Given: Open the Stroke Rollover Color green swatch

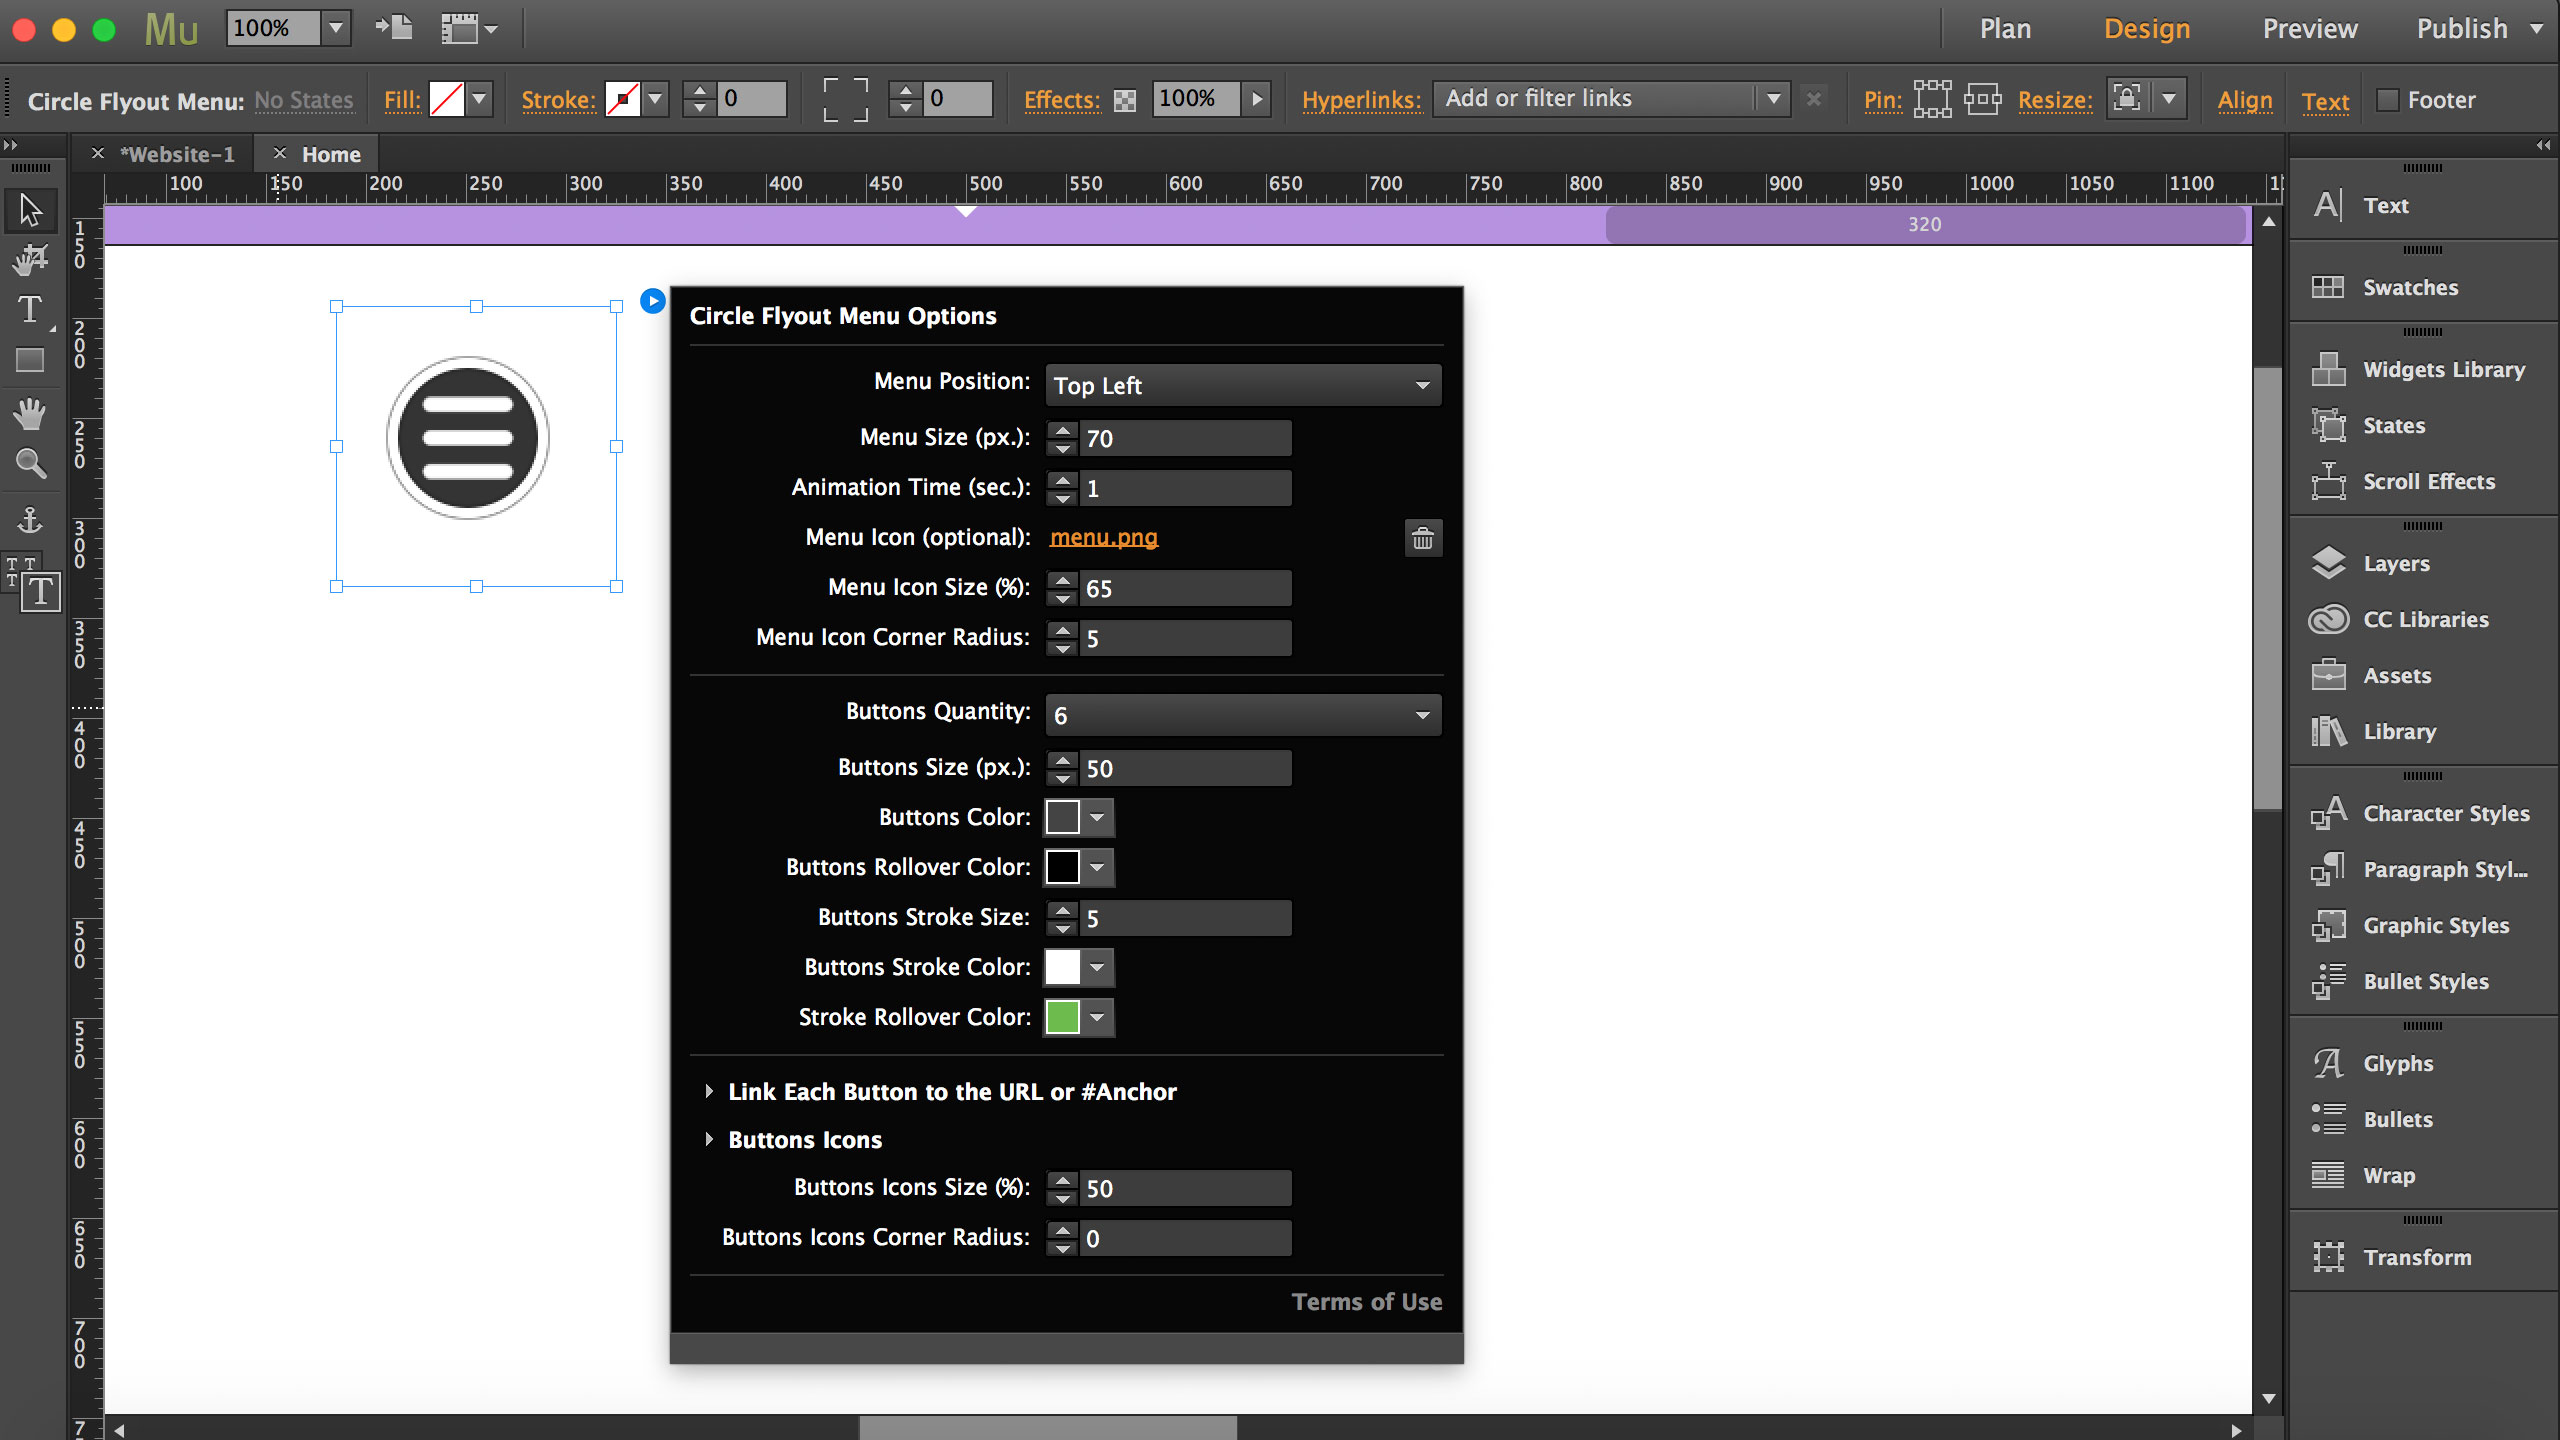Looking at the screenshot, I should click(x=1062, y=1017).
